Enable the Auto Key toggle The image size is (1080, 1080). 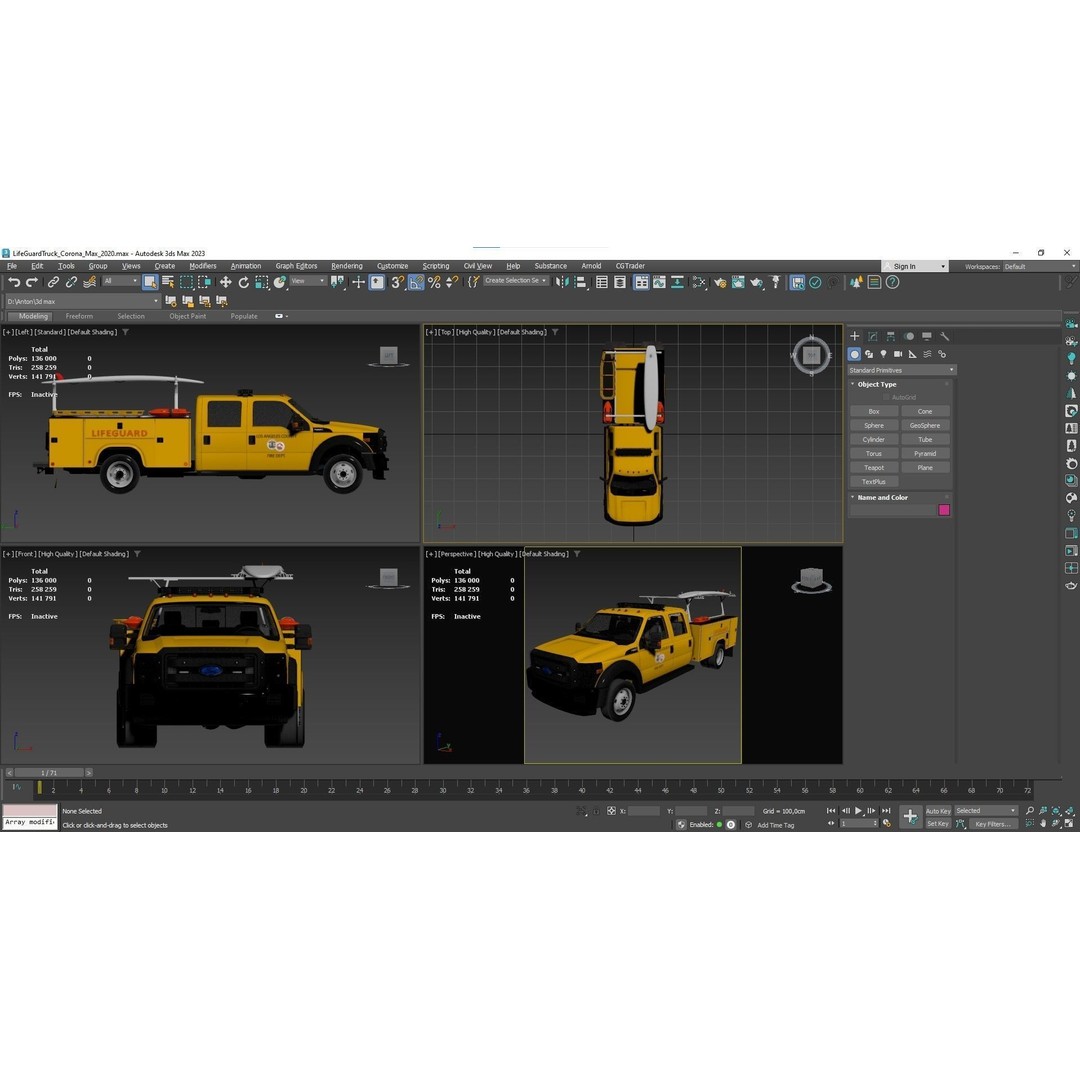click(x=938, y=811)
